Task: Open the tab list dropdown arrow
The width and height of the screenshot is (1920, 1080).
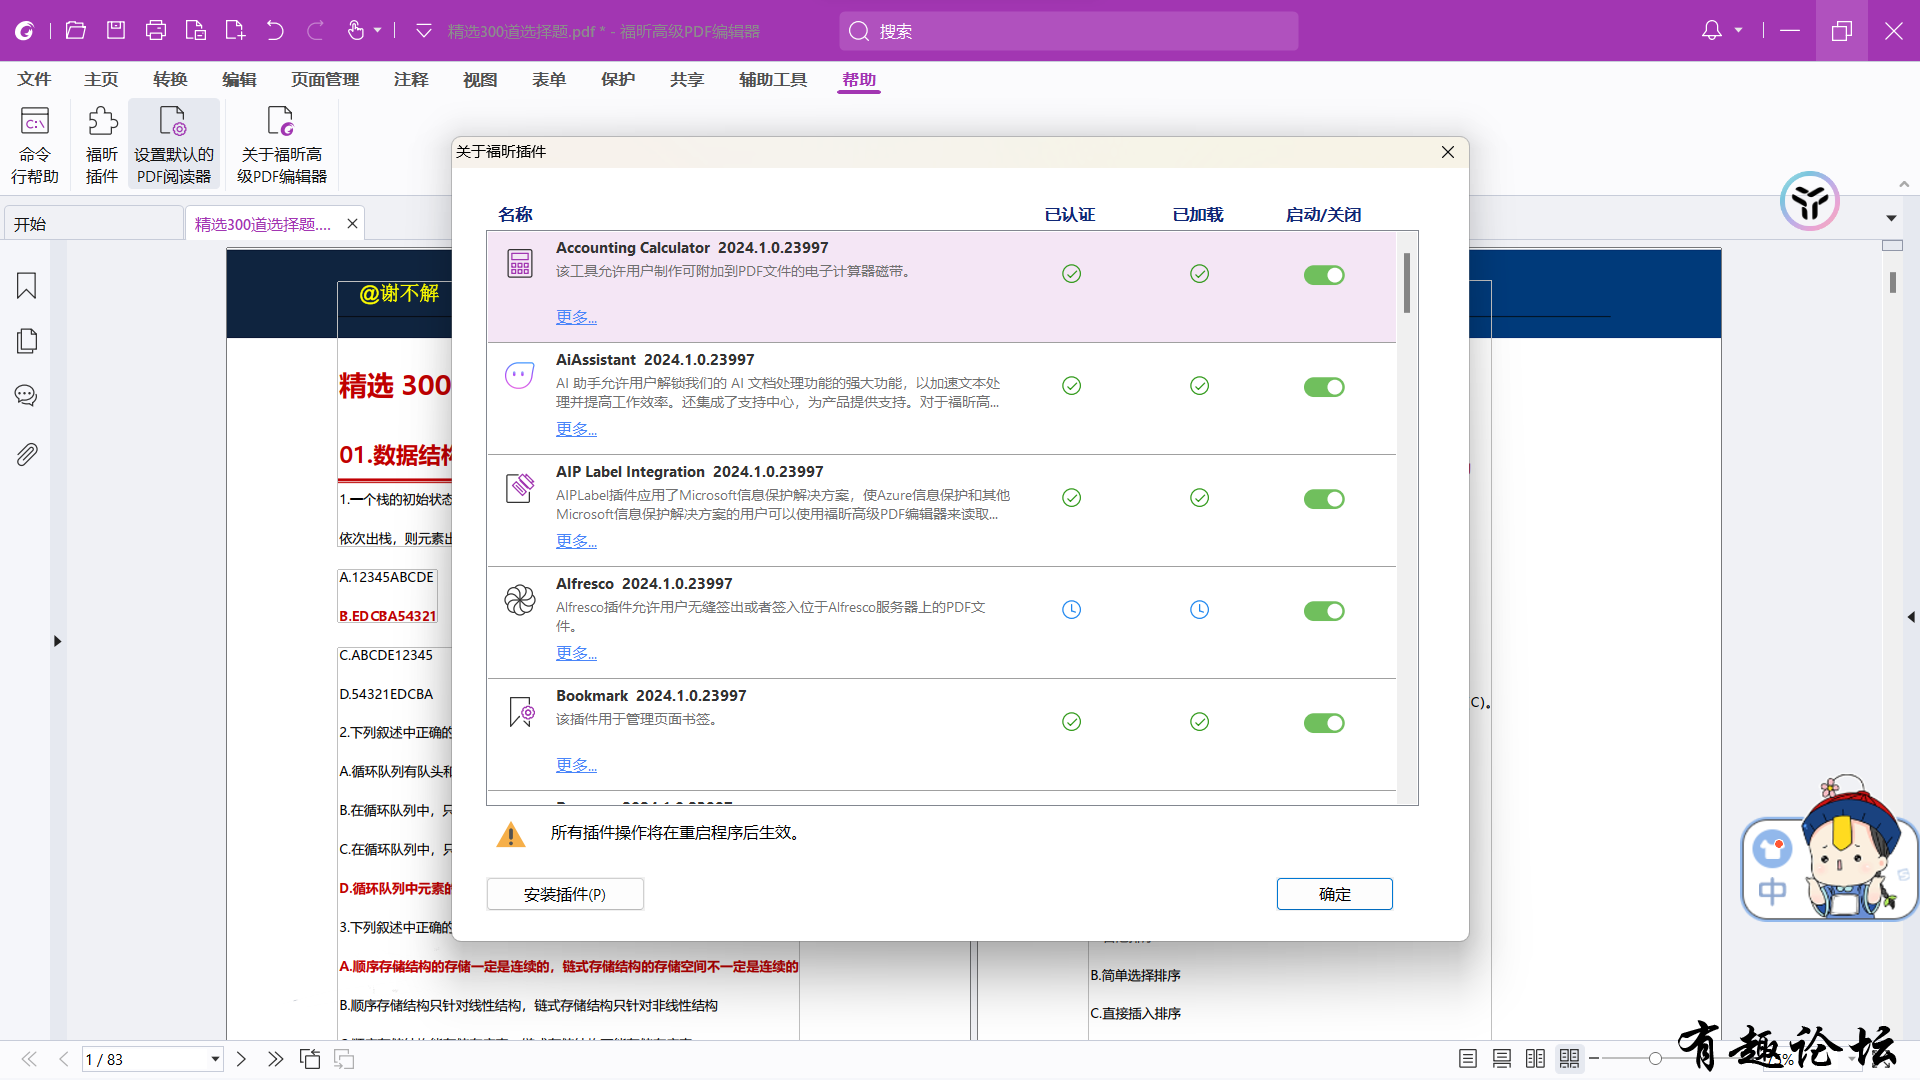Action: tap(1891, 218)
